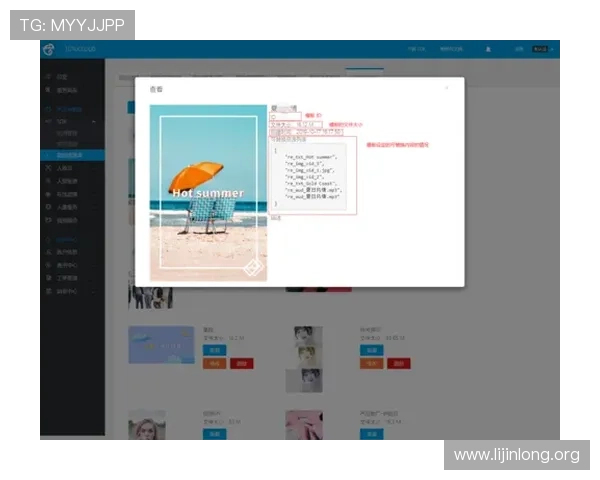Open the blonde woman template thumbnail
The image size is (600, 480).
tap(147, 425)
